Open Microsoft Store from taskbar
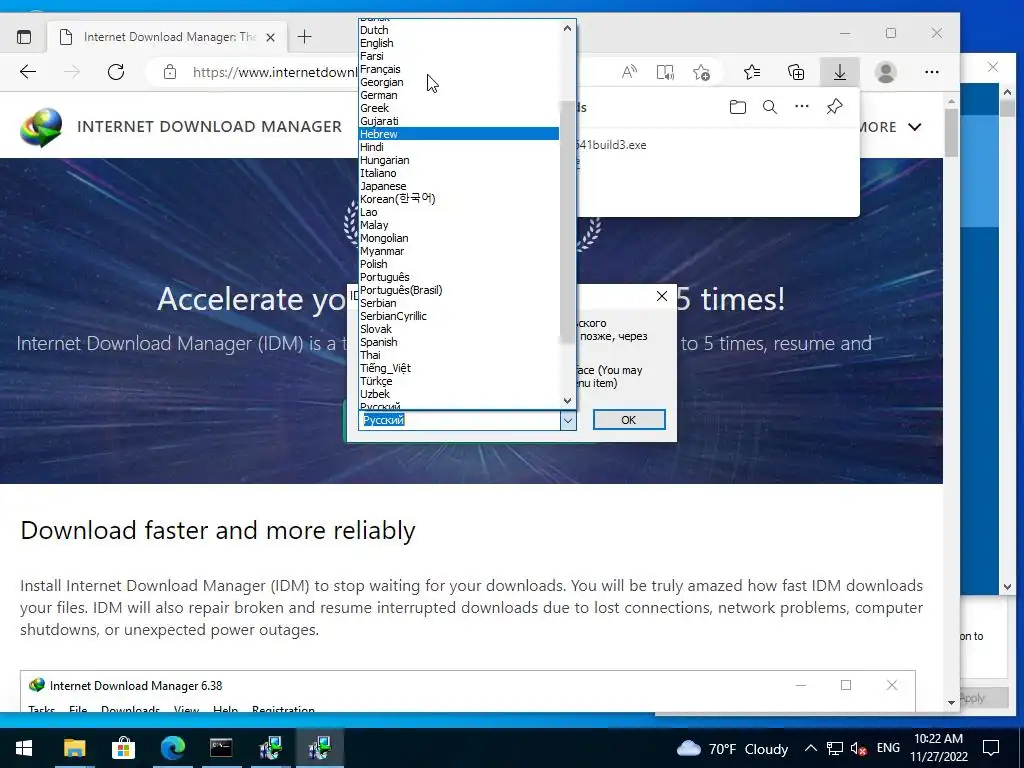 click(x=123, y=748)
